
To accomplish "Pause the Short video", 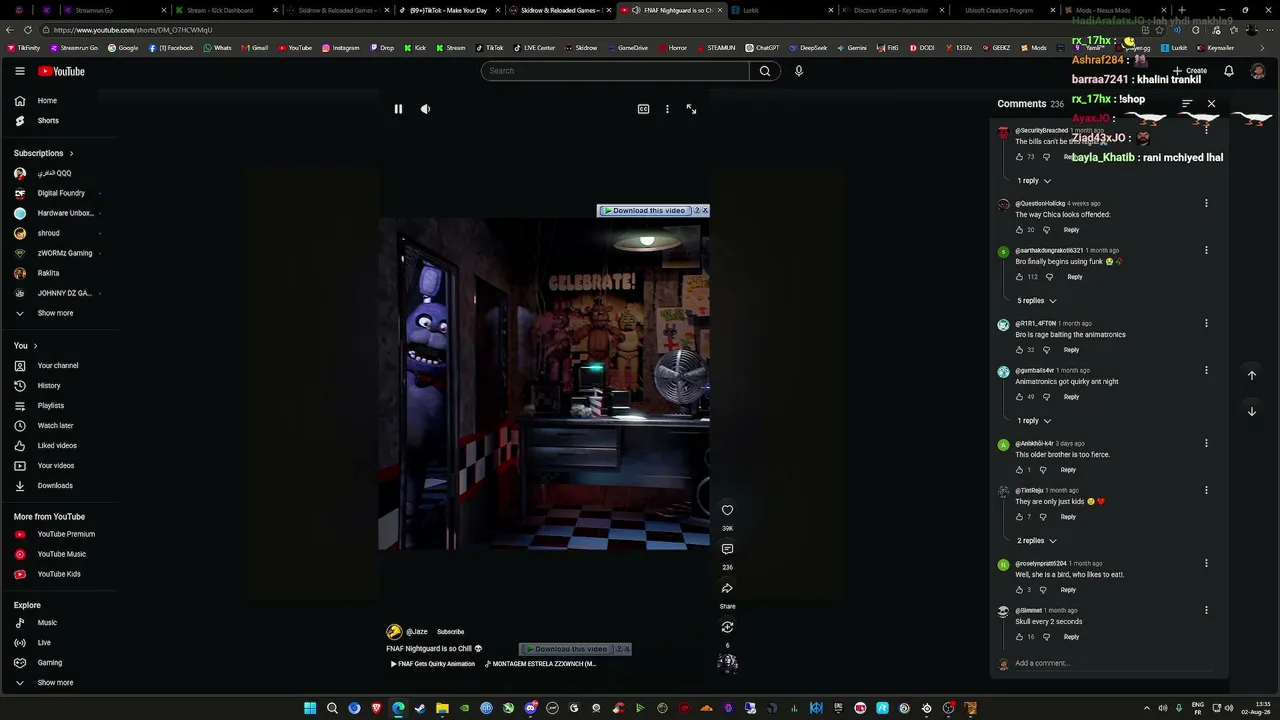I will pyautogui.click(x=398, y=109).
